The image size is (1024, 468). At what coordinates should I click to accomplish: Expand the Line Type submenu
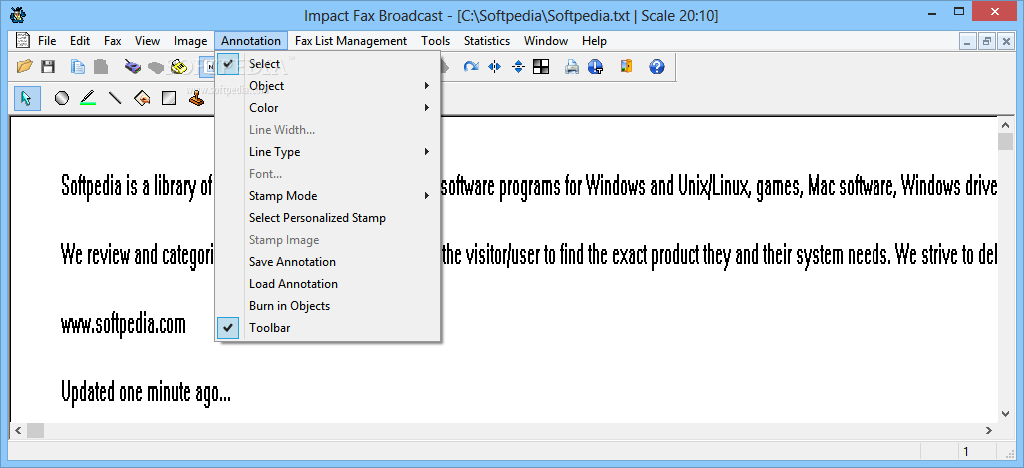(328, 151)
